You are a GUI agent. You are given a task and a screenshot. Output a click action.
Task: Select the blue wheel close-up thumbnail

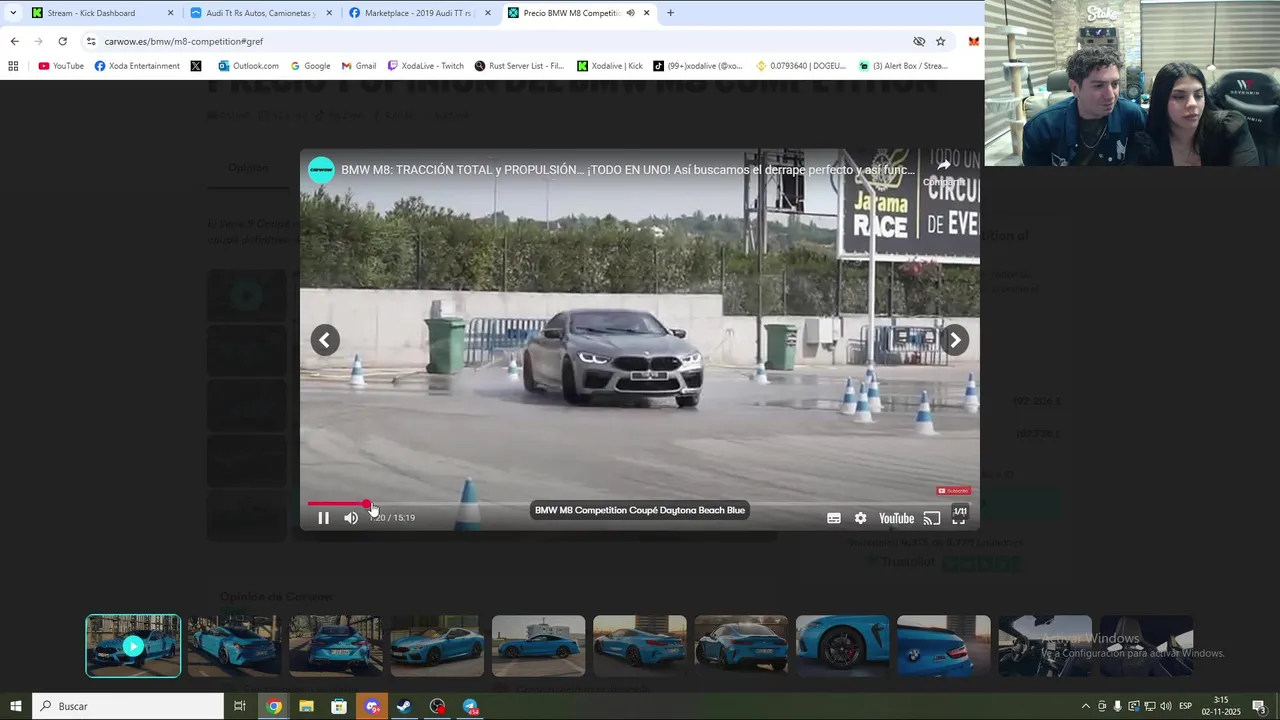tap(842, 646)
